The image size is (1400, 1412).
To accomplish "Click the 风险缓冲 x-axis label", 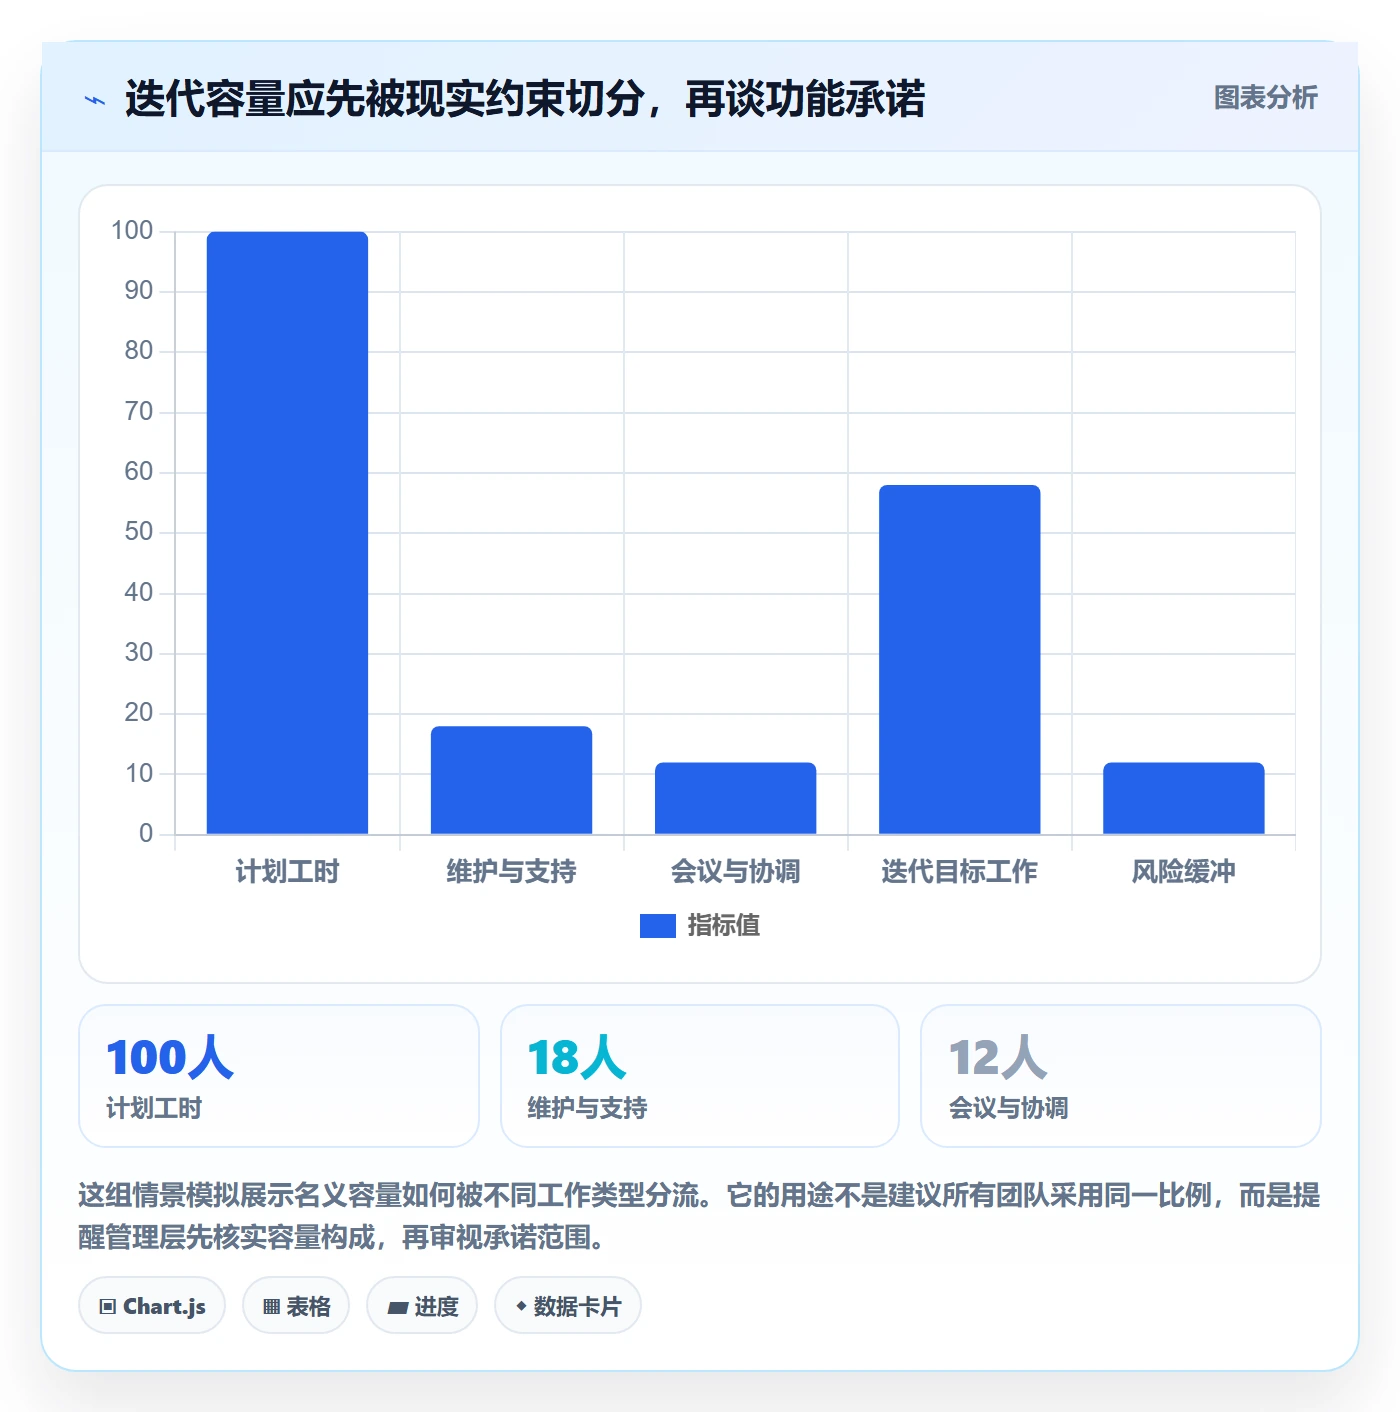I will (1183, 872).
